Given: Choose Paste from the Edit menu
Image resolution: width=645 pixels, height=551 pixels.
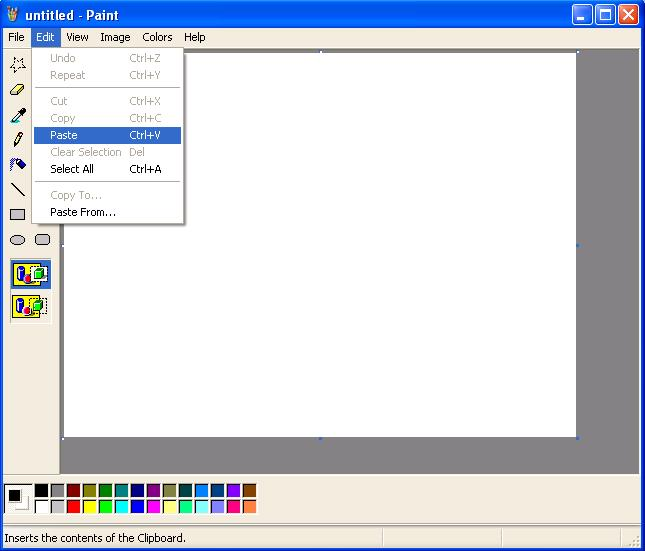Looking at the screenshot, I should click(107, 135).
